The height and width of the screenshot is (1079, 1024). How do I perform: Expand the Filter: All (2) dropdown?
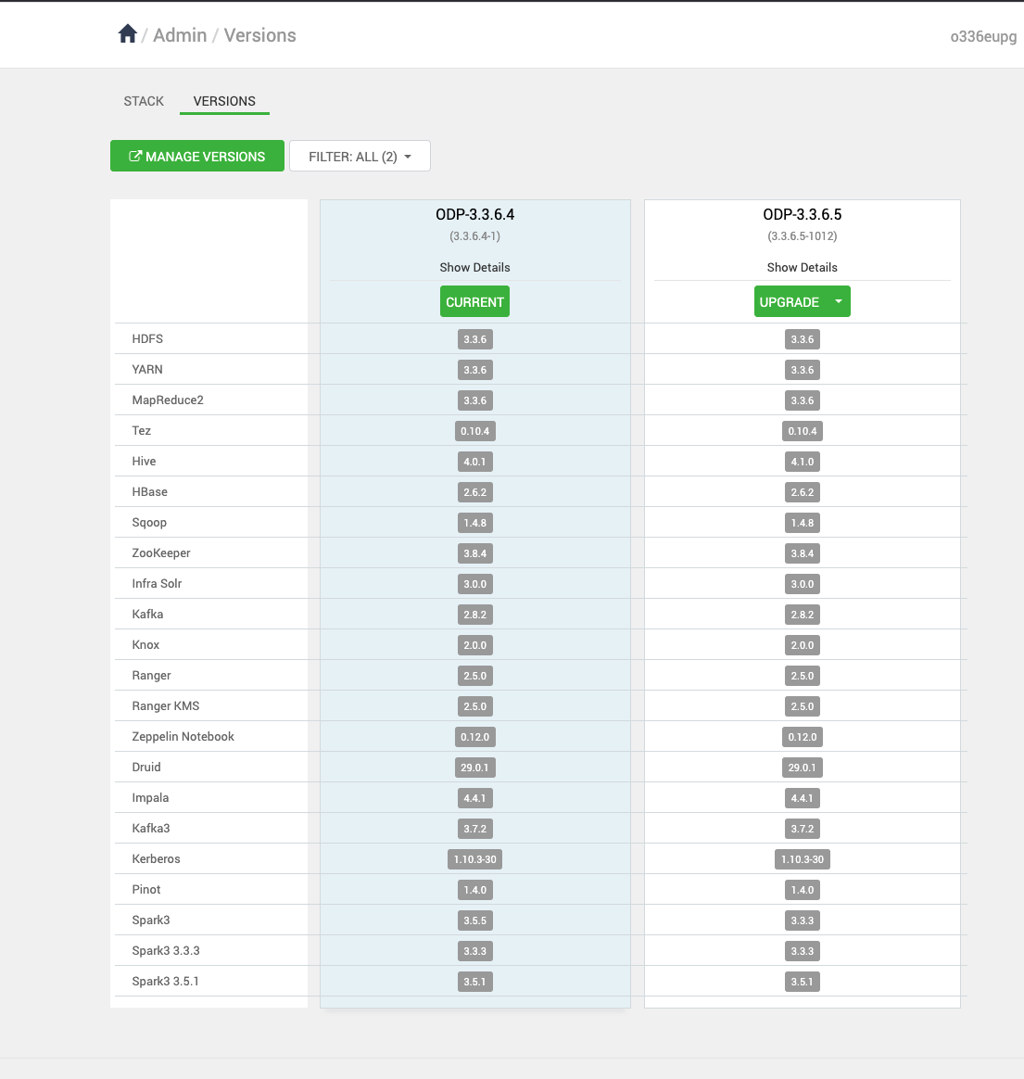coord(360,156)
